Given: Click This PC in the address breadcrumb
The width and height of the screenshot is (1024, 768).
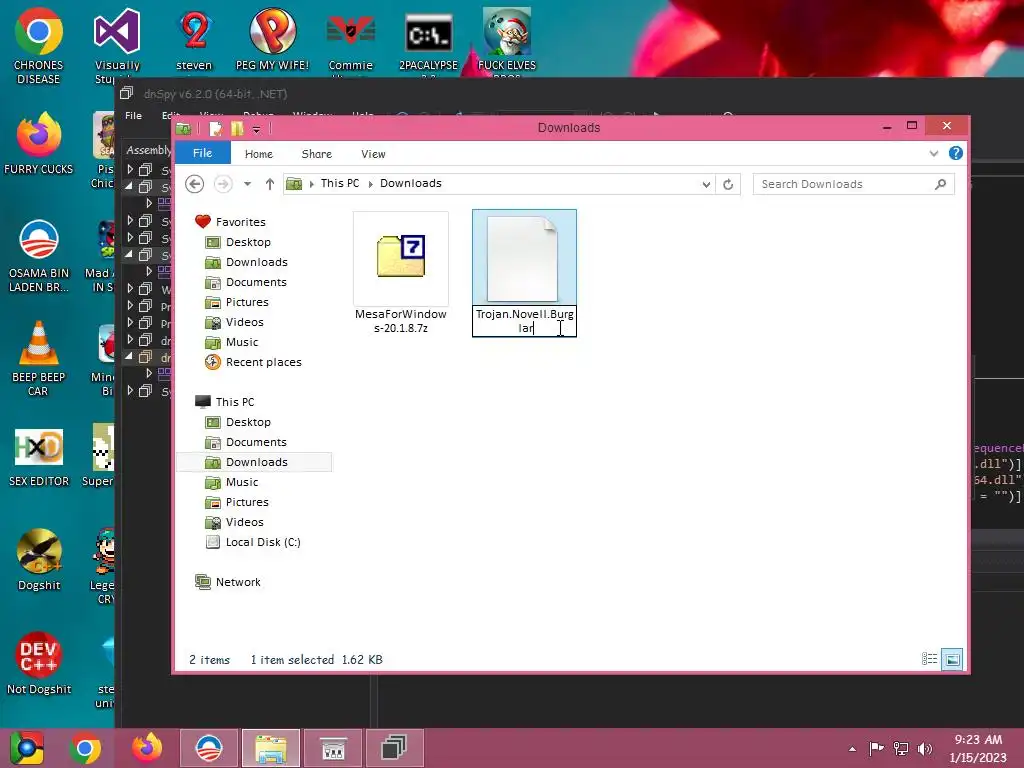Looking at the screenshot, I should point(340,184).
